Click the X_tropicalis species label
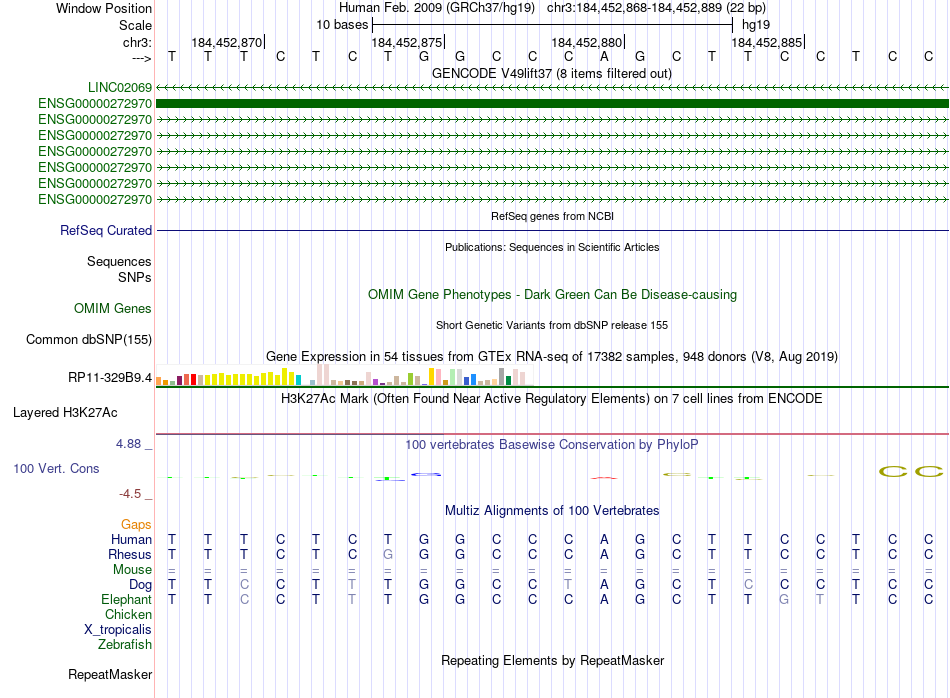The height and width of the screenshot is (698, 950). (118, 630)
